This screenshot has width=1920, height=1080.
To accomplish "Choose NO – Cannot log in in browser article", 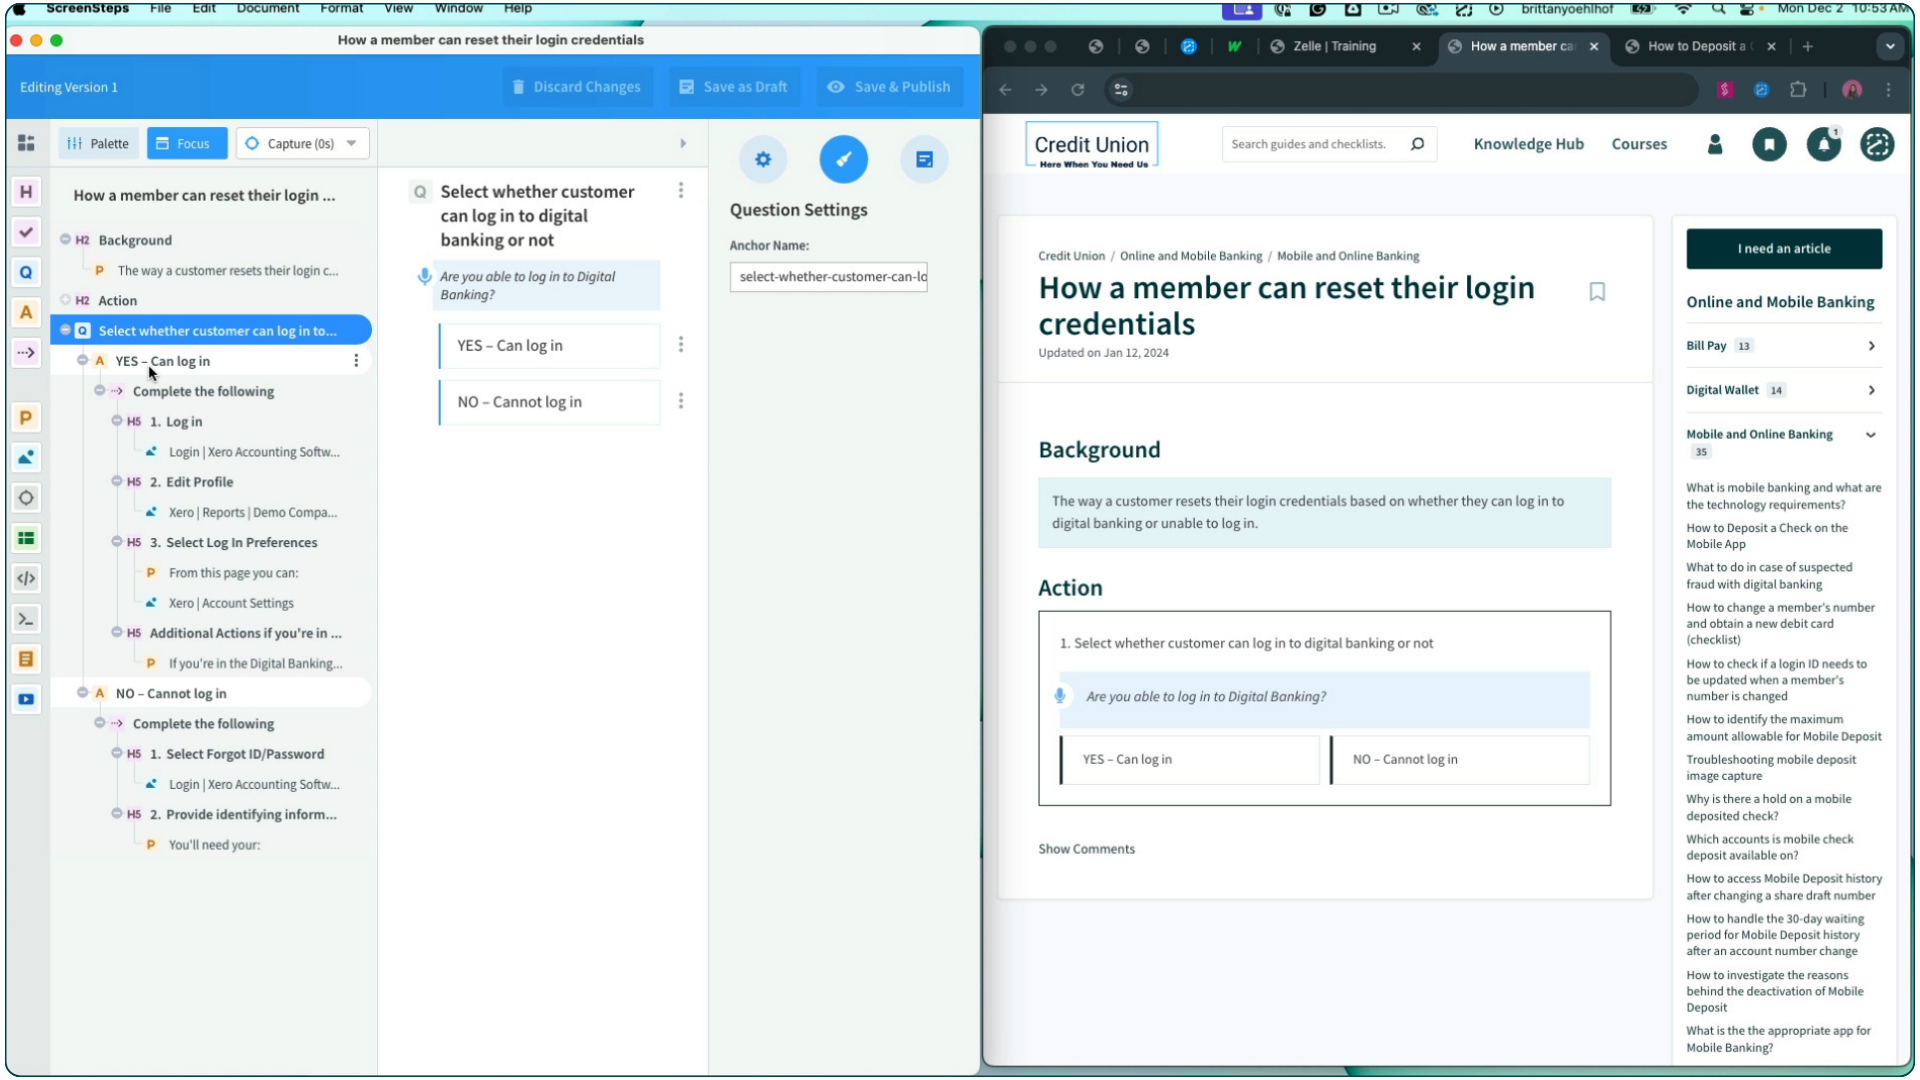I will (1460, 760).
